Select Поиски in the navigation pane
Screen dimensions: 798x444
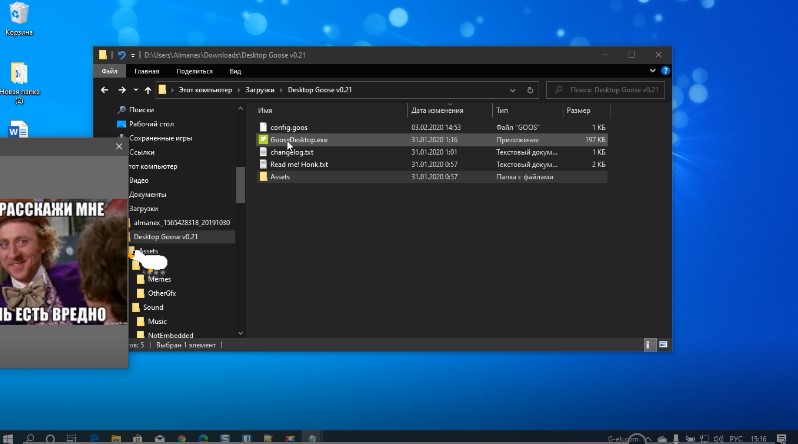[x=141, y=109]
